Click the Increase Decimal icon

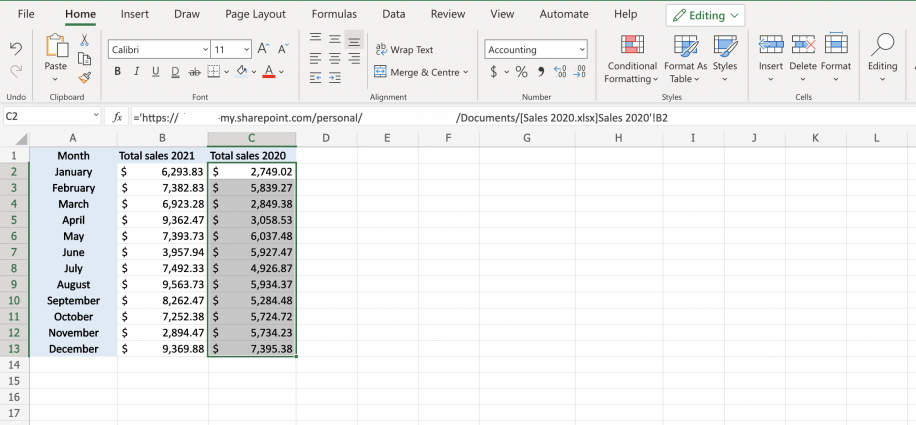(x=560, y=72)
